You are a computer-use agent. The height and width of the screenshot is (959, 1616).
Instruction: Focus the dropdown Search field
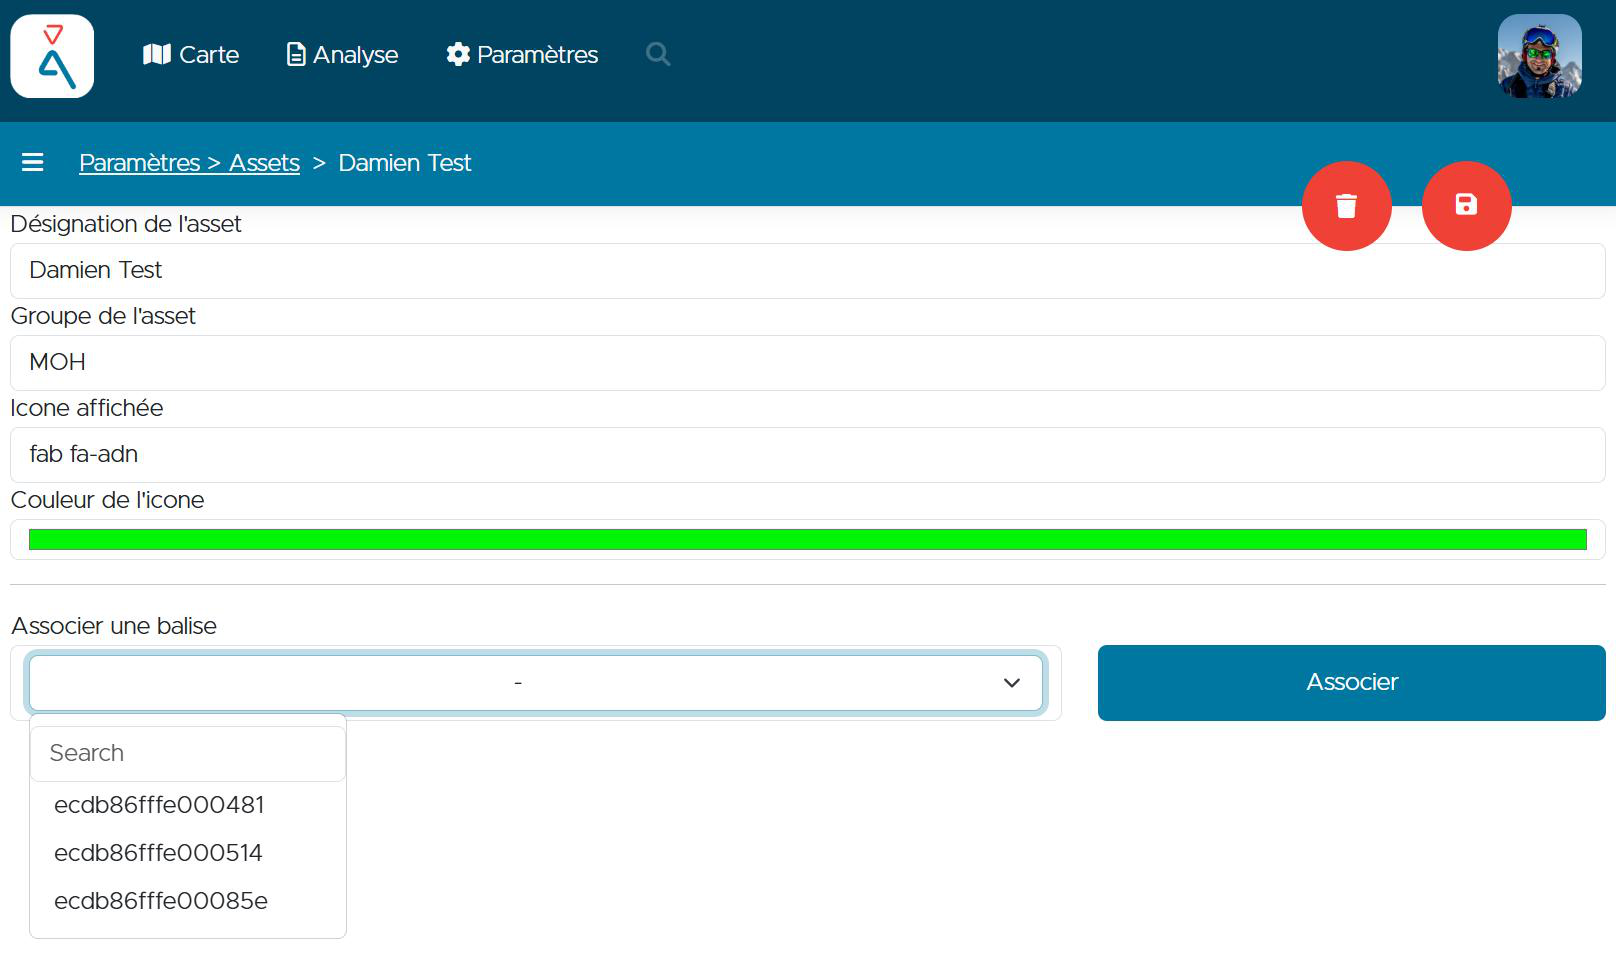pos(188,753)
